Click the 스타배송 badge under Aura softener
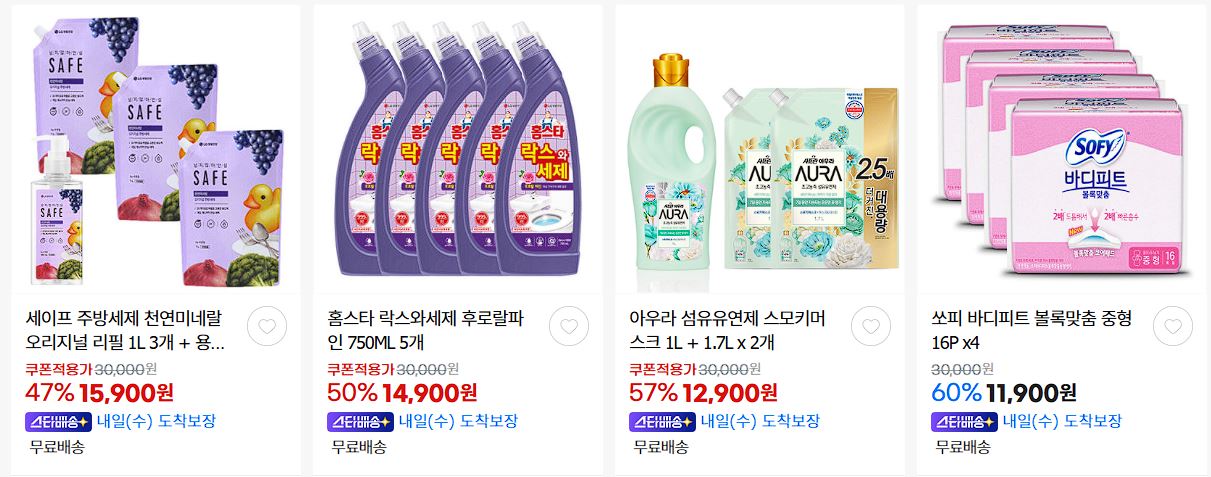Image resolution: width=1211 pixels, height=477 pixels. [663, 421]
